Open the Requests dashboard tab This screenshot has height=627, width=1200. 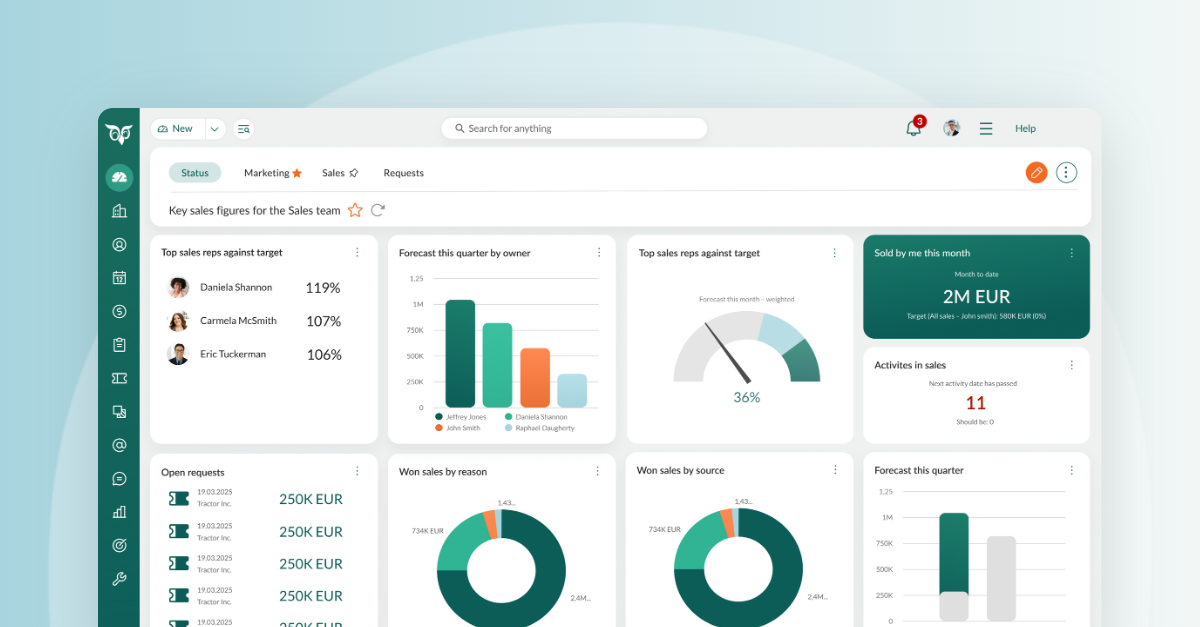point(403,172)
